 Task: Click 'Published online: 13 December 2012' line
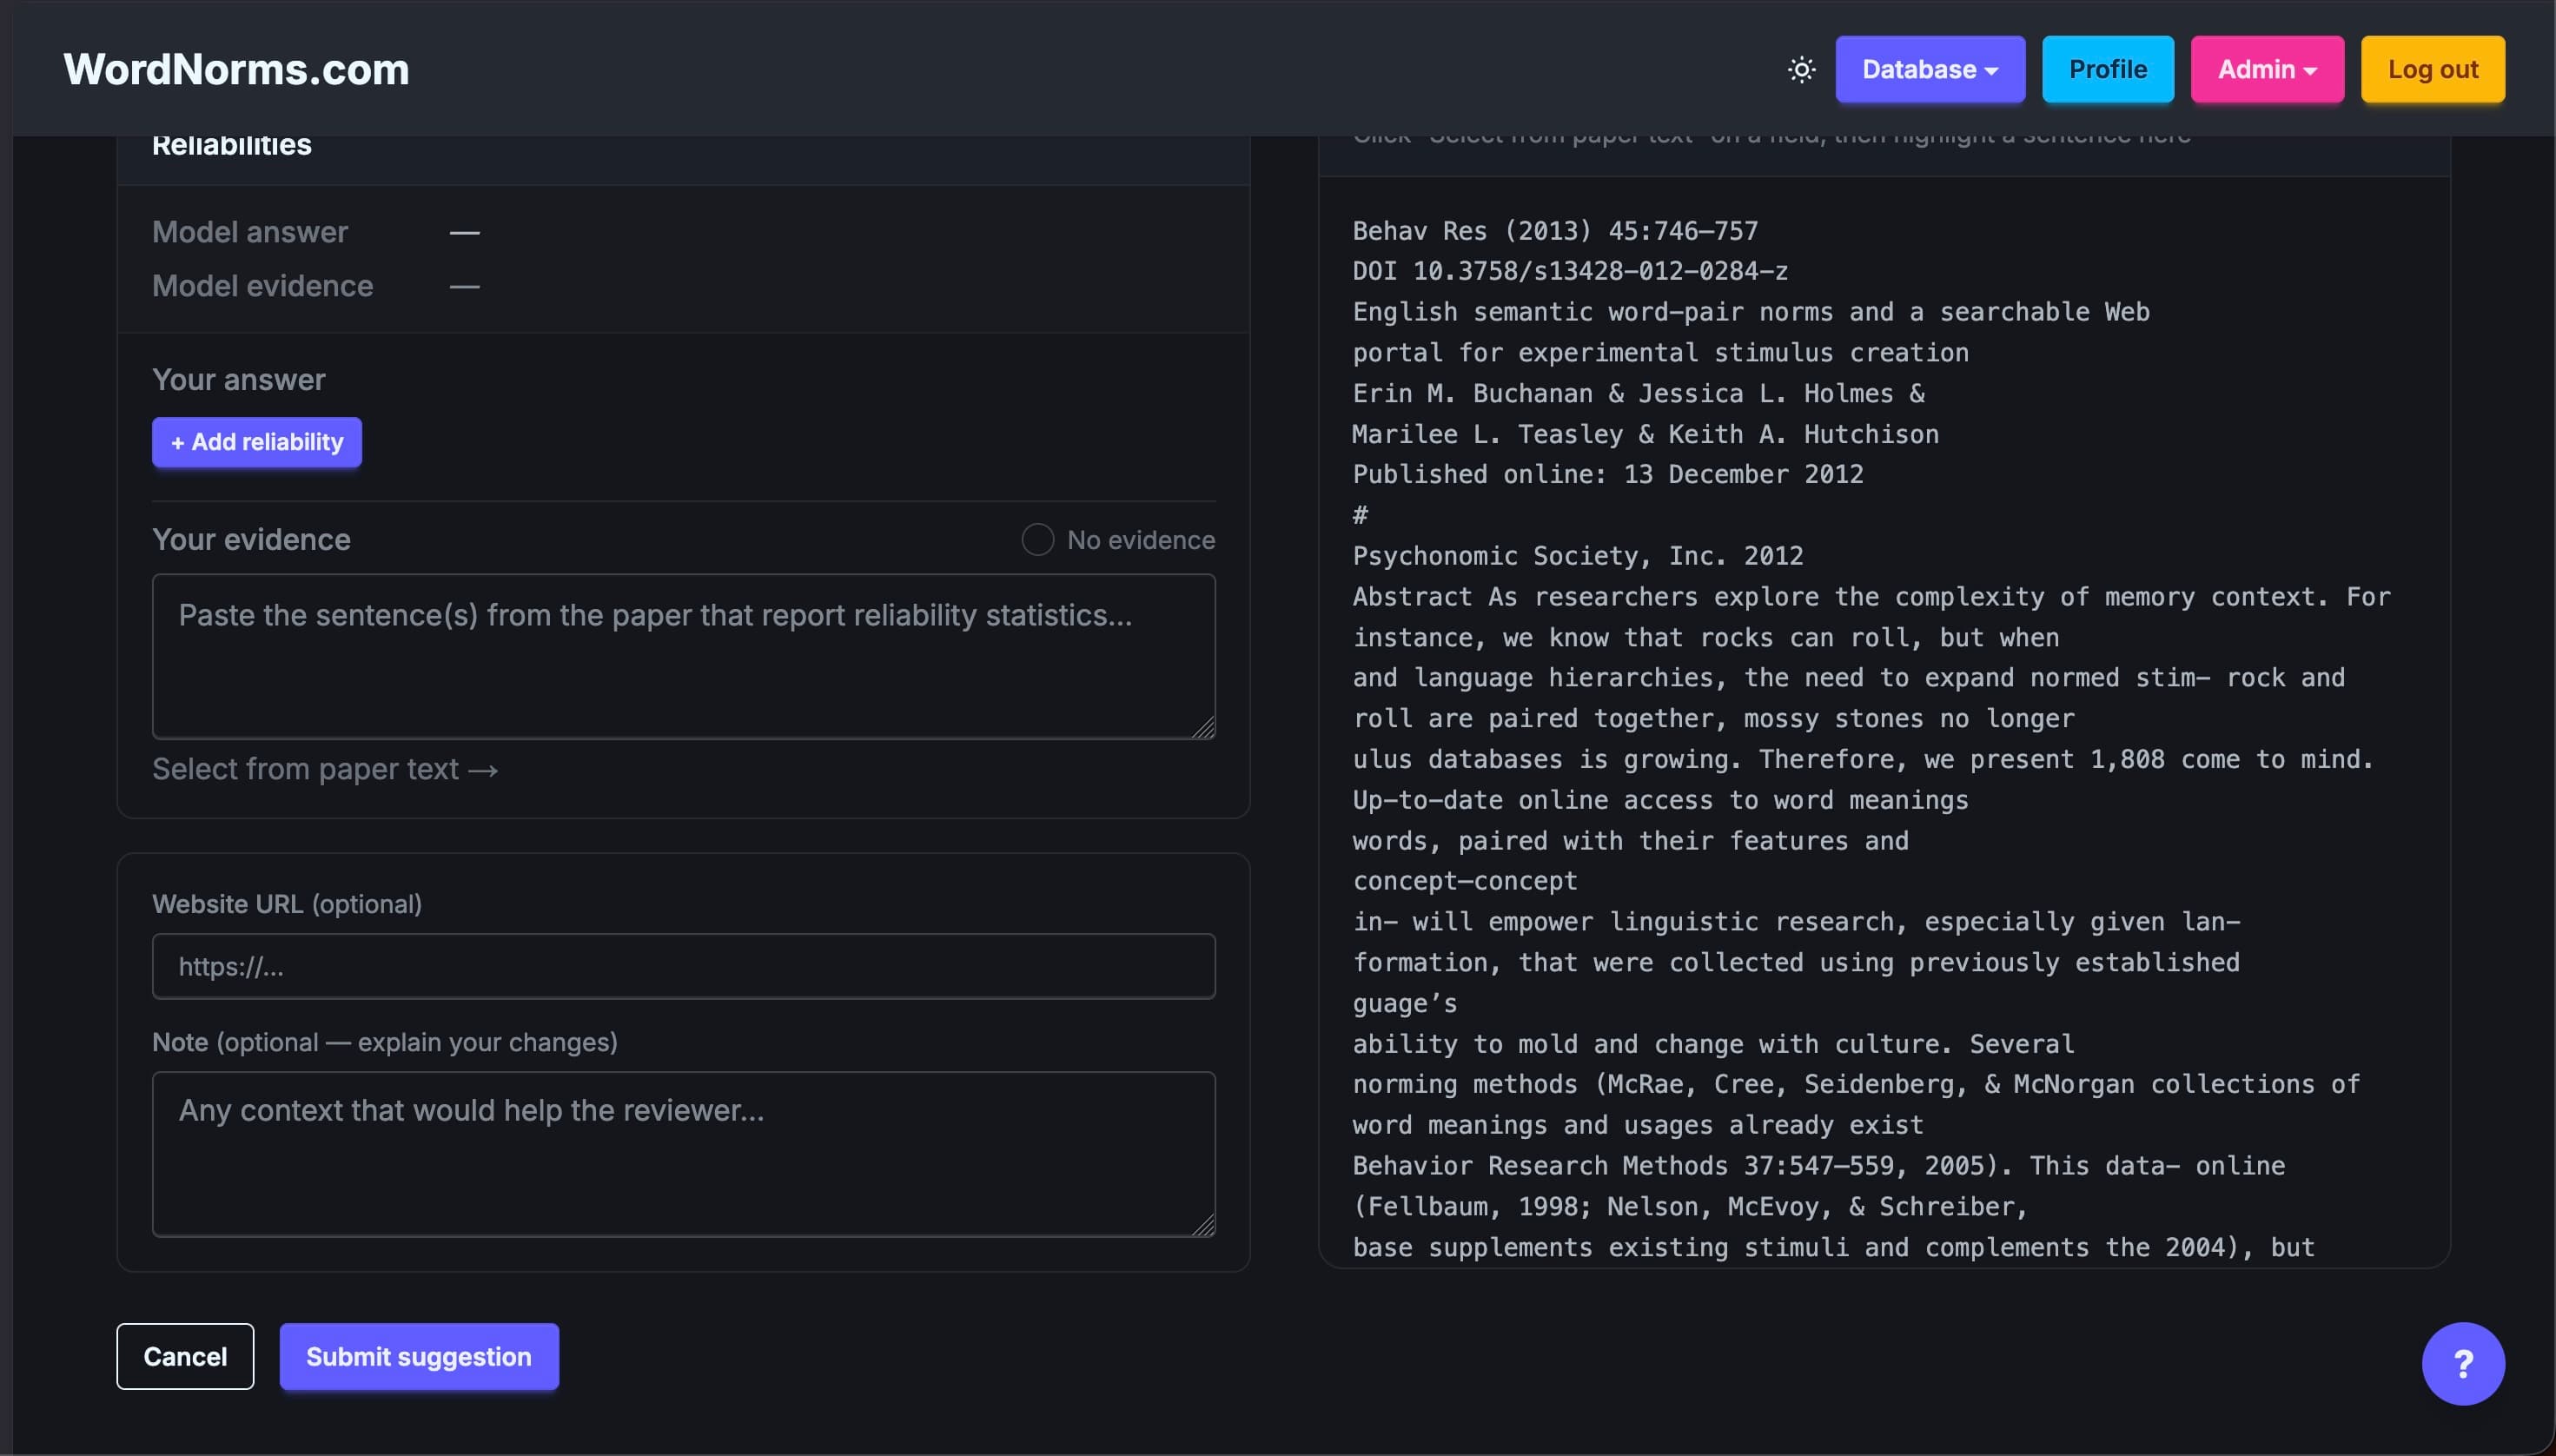point(1608,474)
